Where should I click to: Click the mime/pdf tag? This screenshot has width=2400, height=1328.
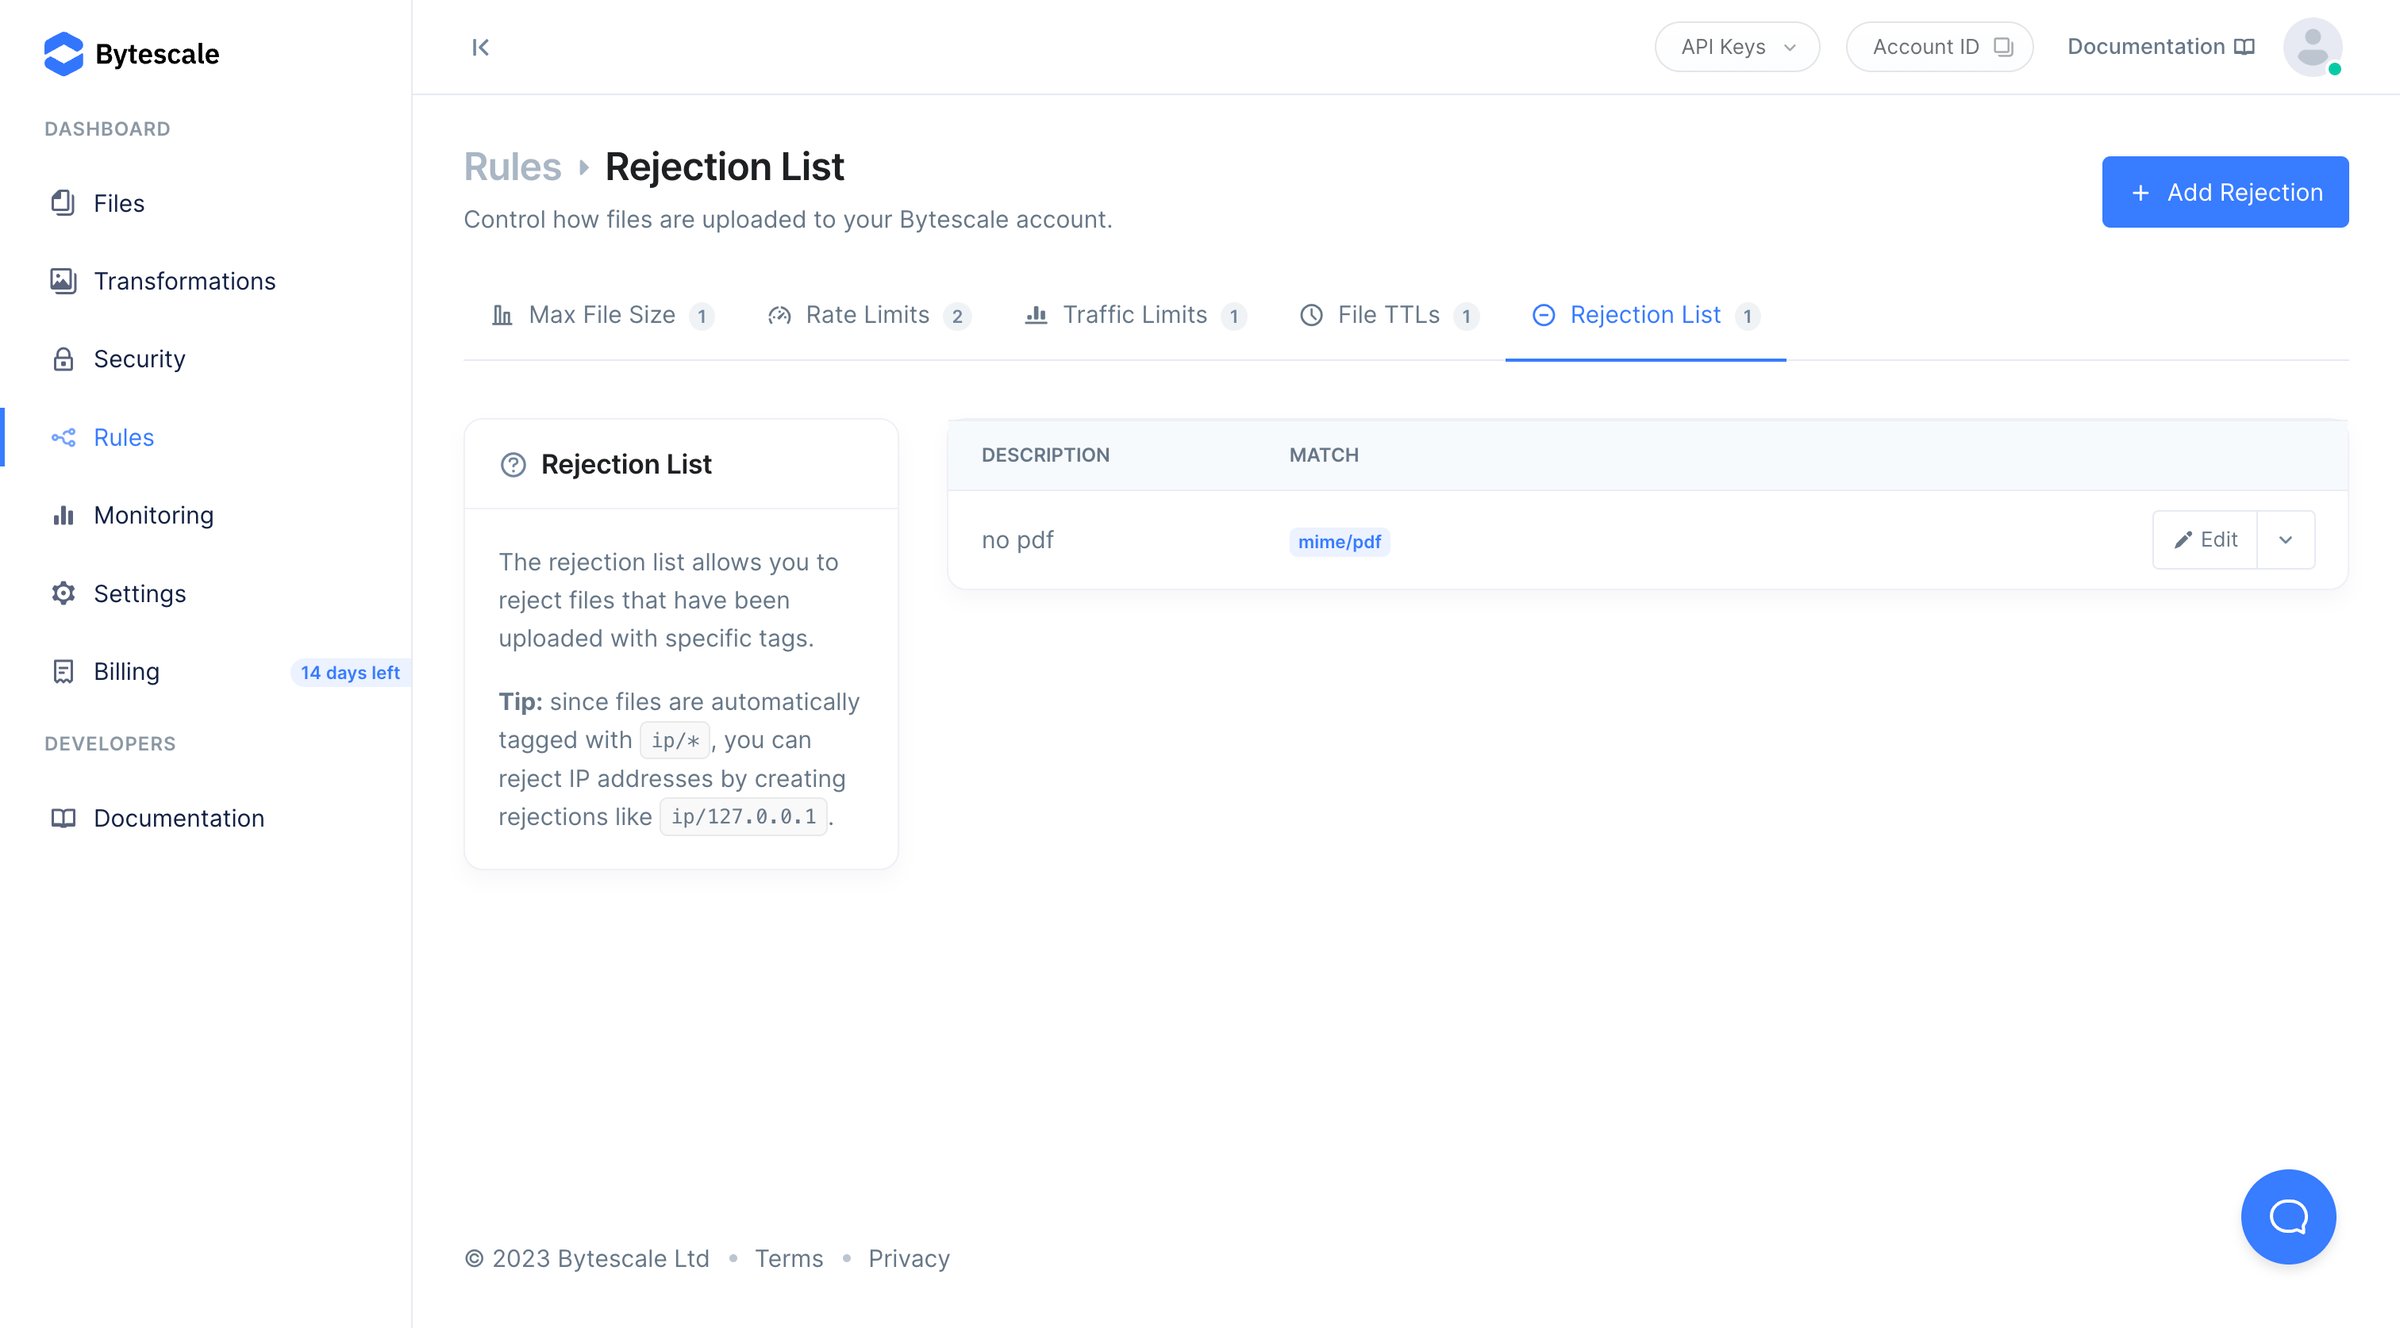tap(1339, 542)
